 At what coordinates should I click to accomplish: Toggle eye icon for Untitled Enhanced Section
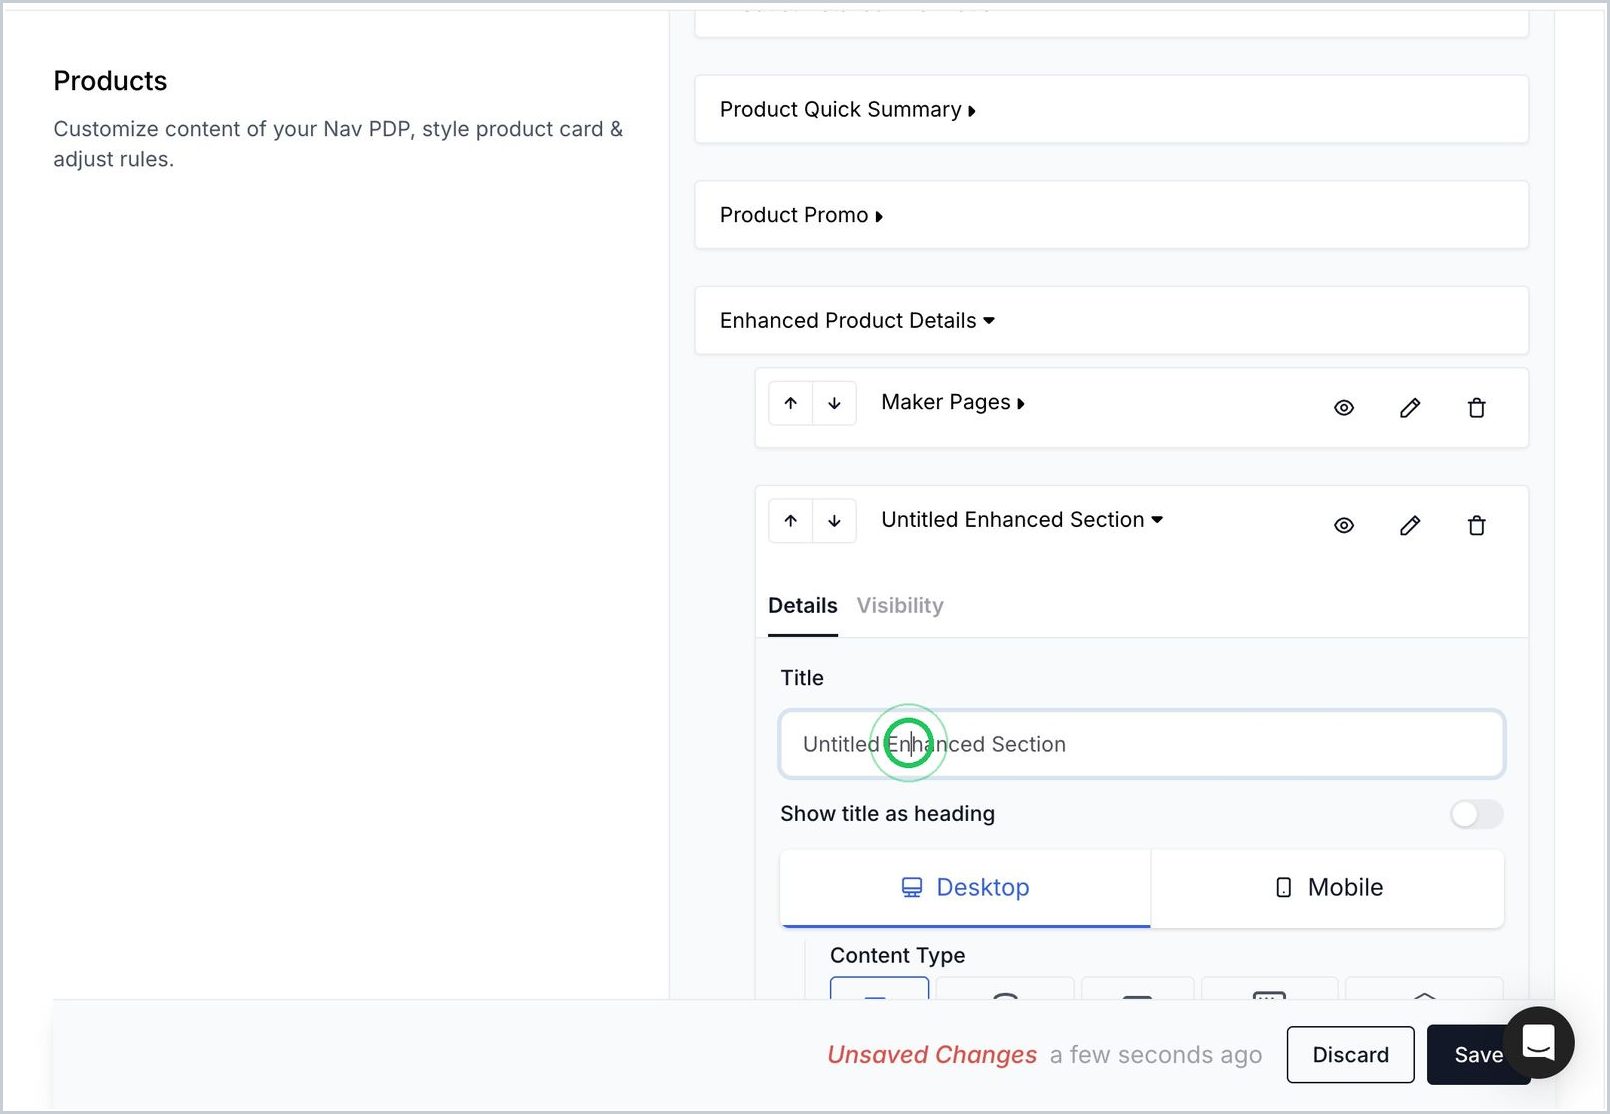click(1344, 526)
